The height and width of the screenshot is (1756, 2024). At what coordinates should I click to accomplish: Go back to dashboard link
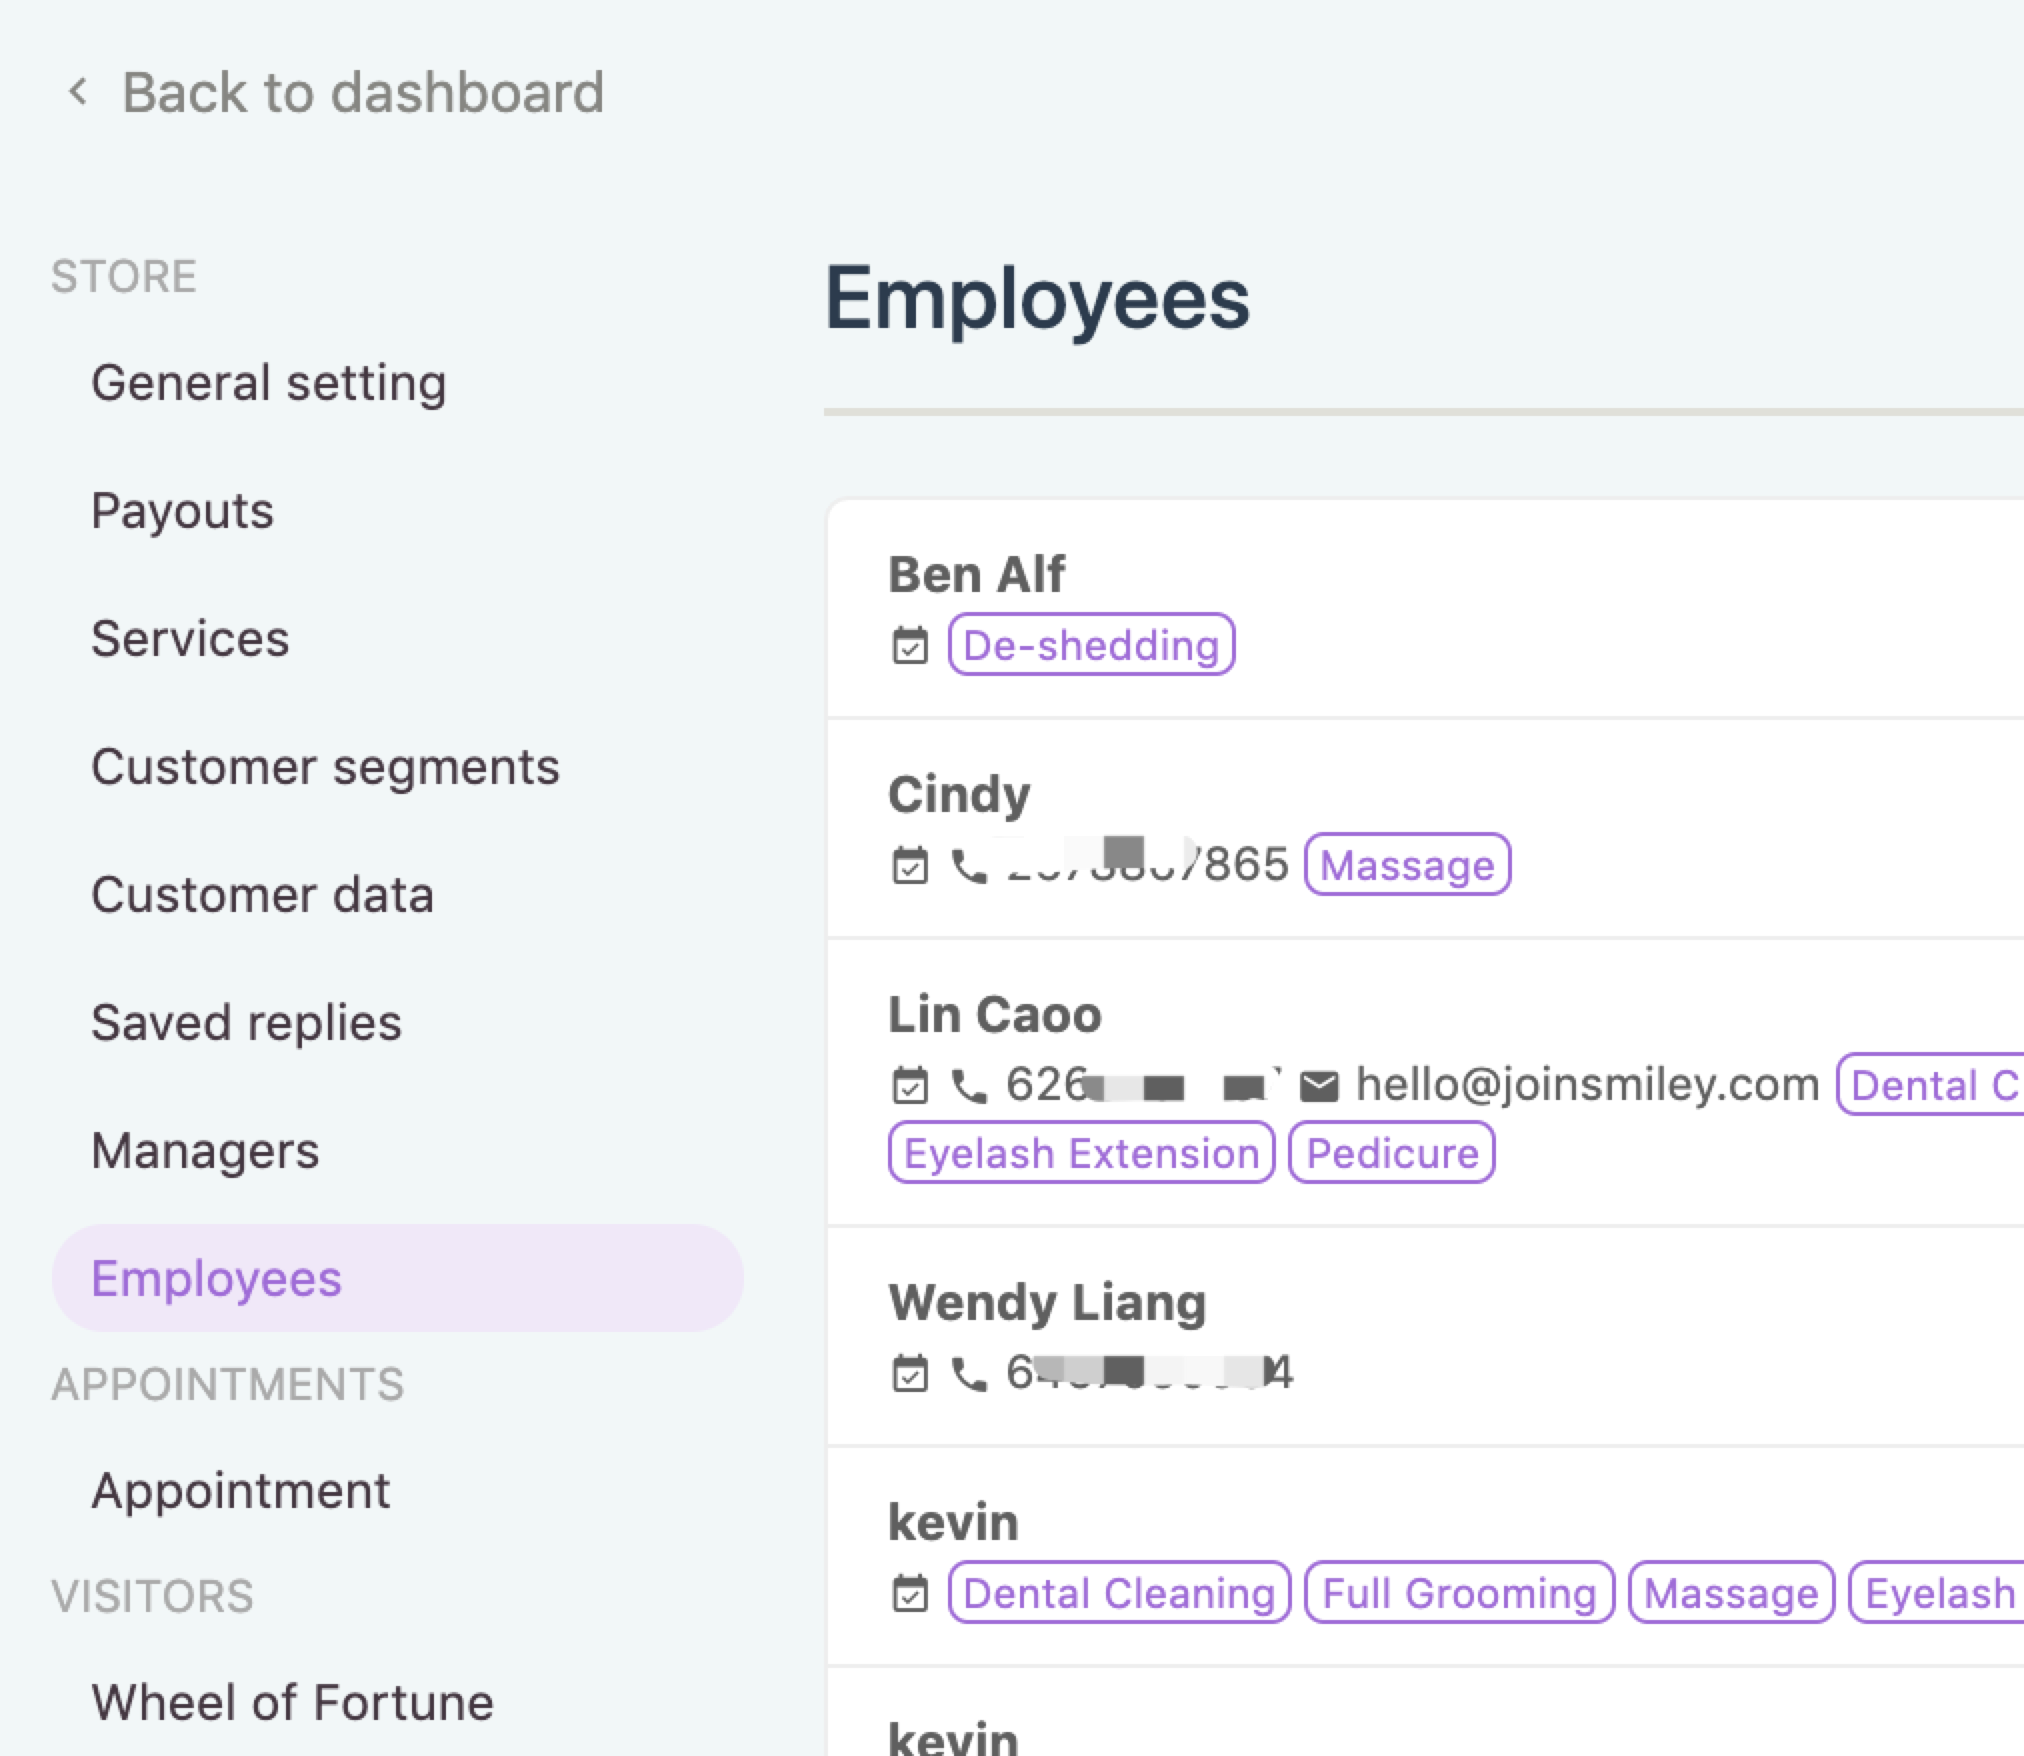coord(363,92)
